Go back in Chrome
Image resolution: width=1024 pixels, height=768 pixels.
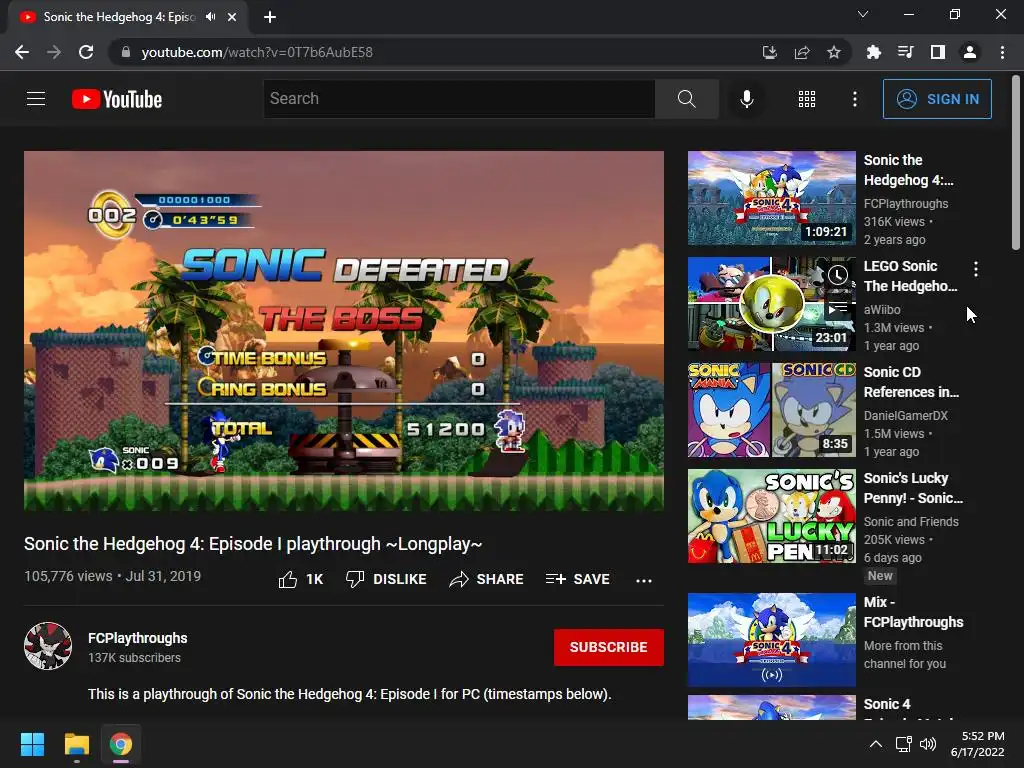[22, 52]
